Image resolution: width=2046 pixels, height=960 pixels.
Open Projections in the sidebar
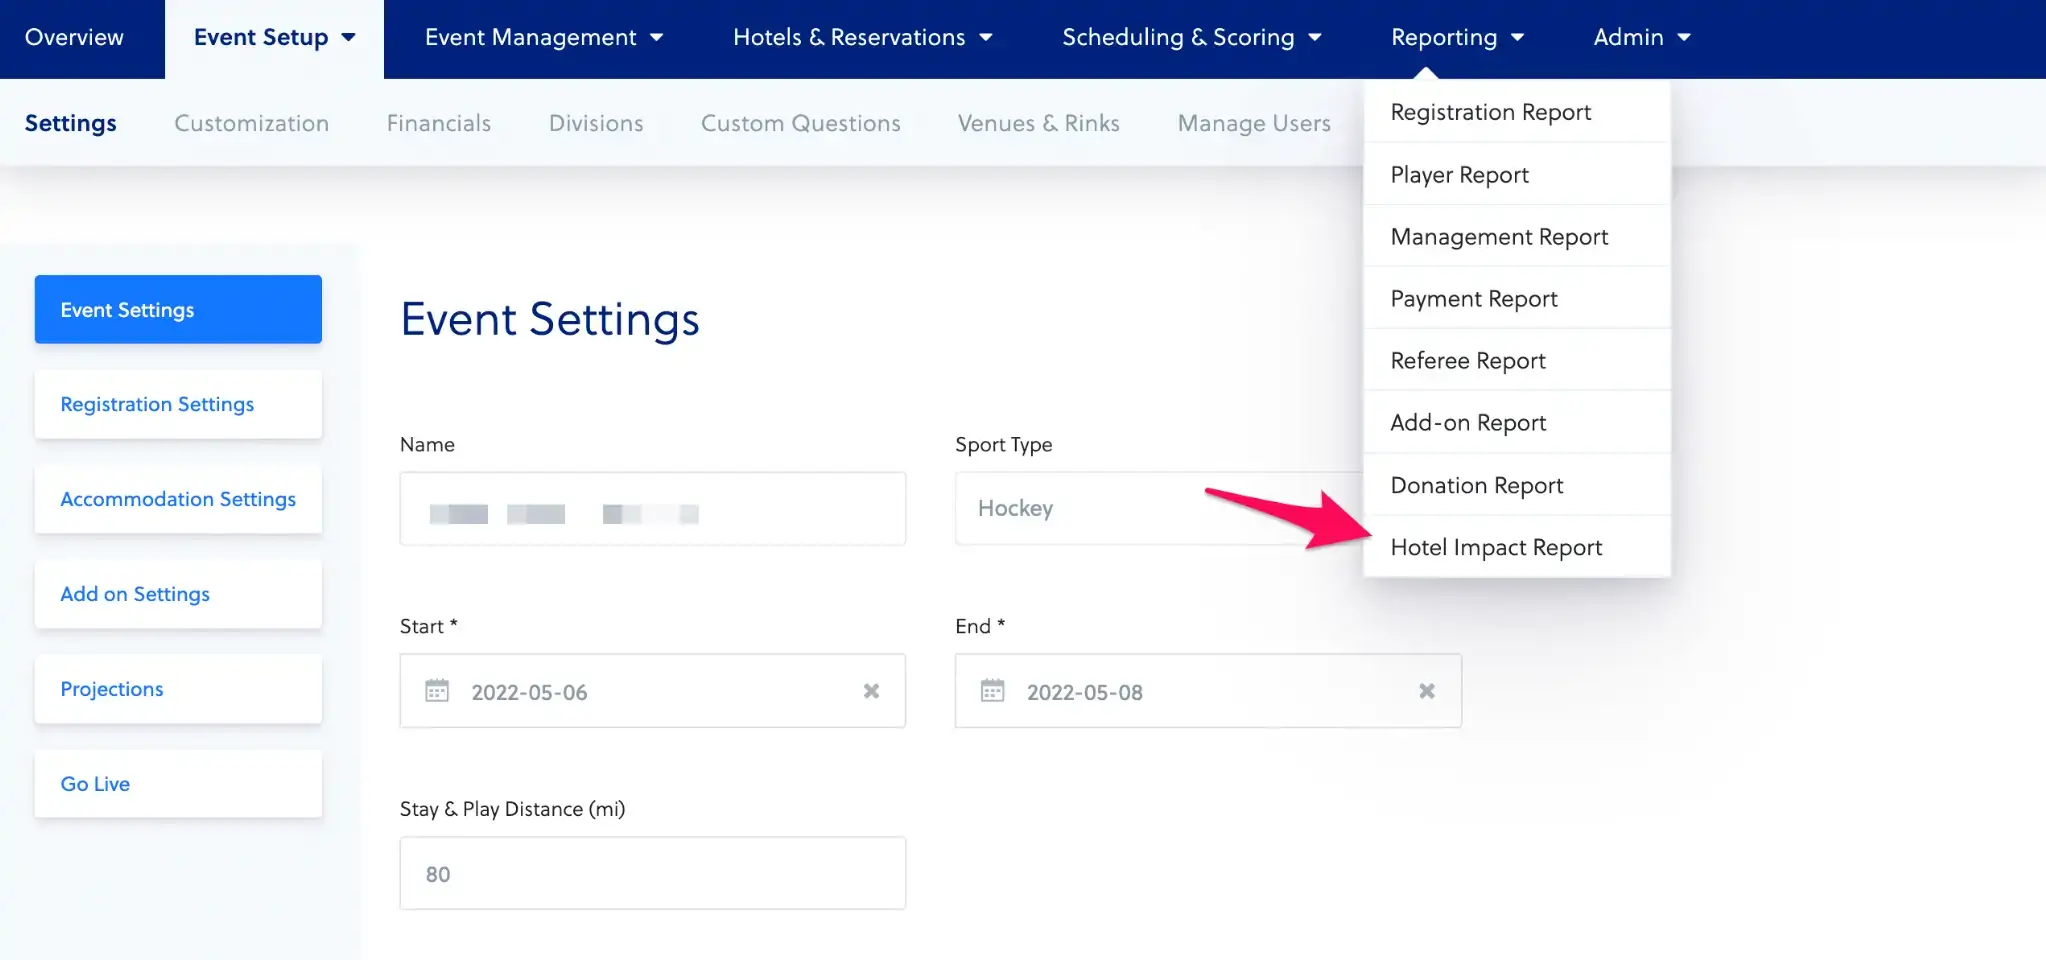tap(178, 689)
